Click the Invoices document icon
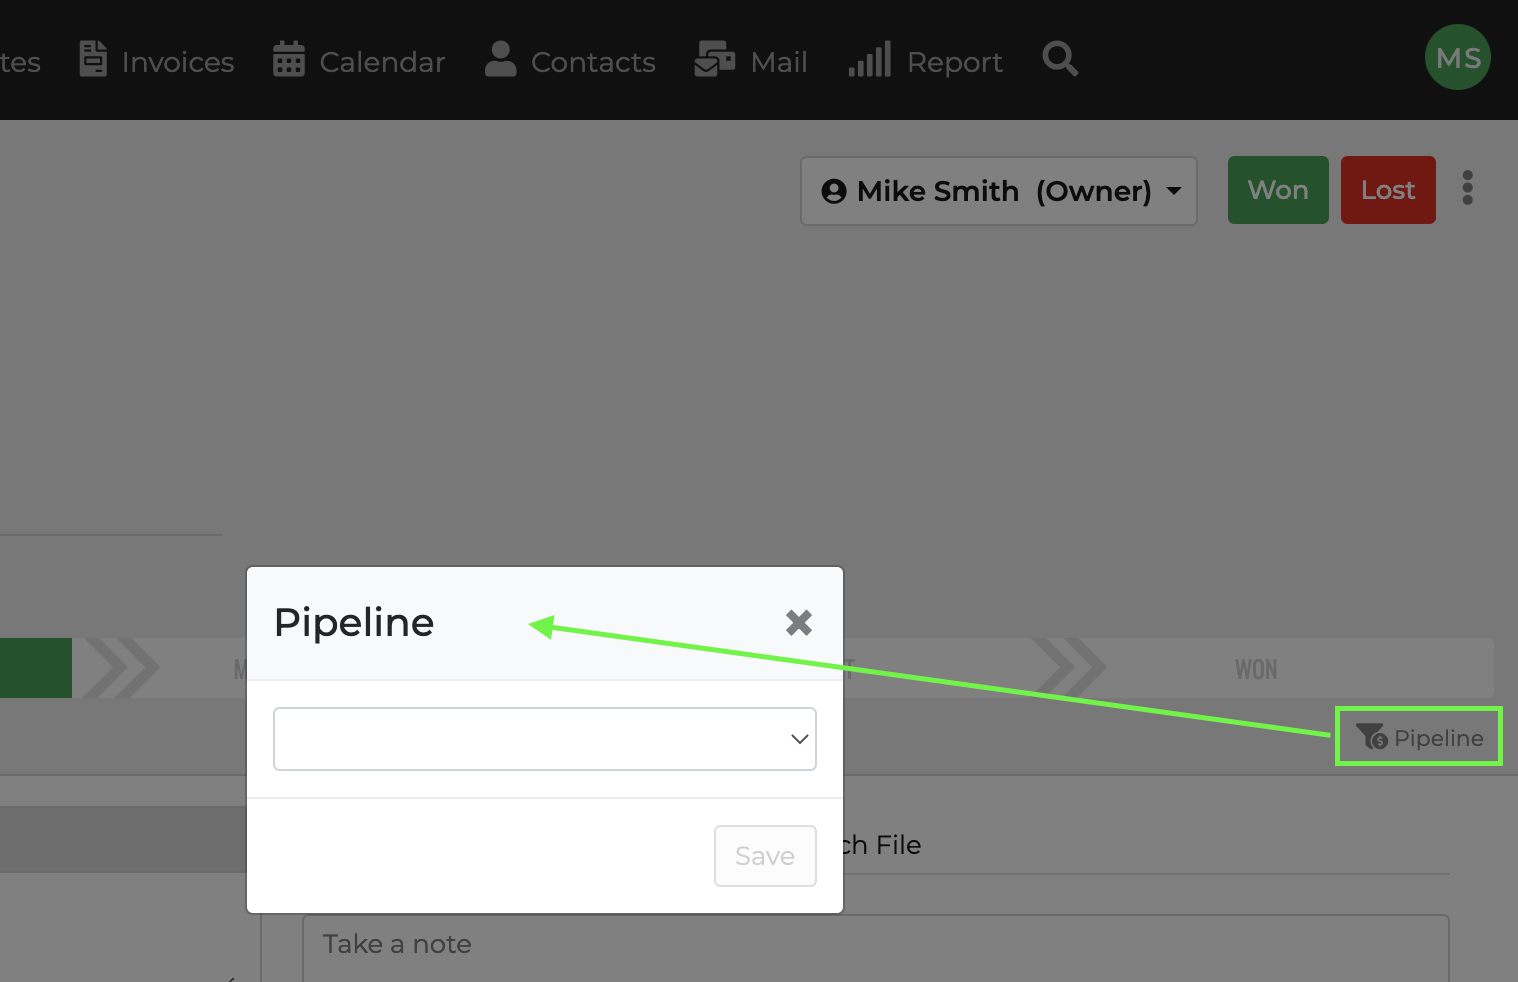Image resolution: width=1518 pixels, height=982 pixels. [93, 60]
